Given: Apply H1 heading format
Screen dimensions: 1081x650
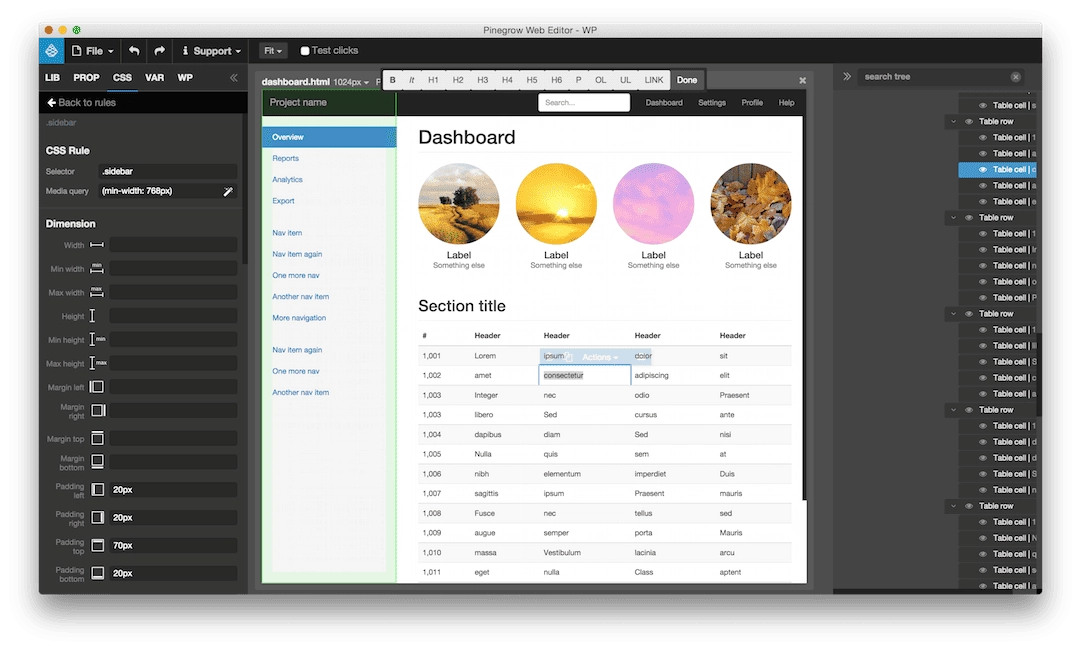Looking at the screenshot, I should (433, 80).
